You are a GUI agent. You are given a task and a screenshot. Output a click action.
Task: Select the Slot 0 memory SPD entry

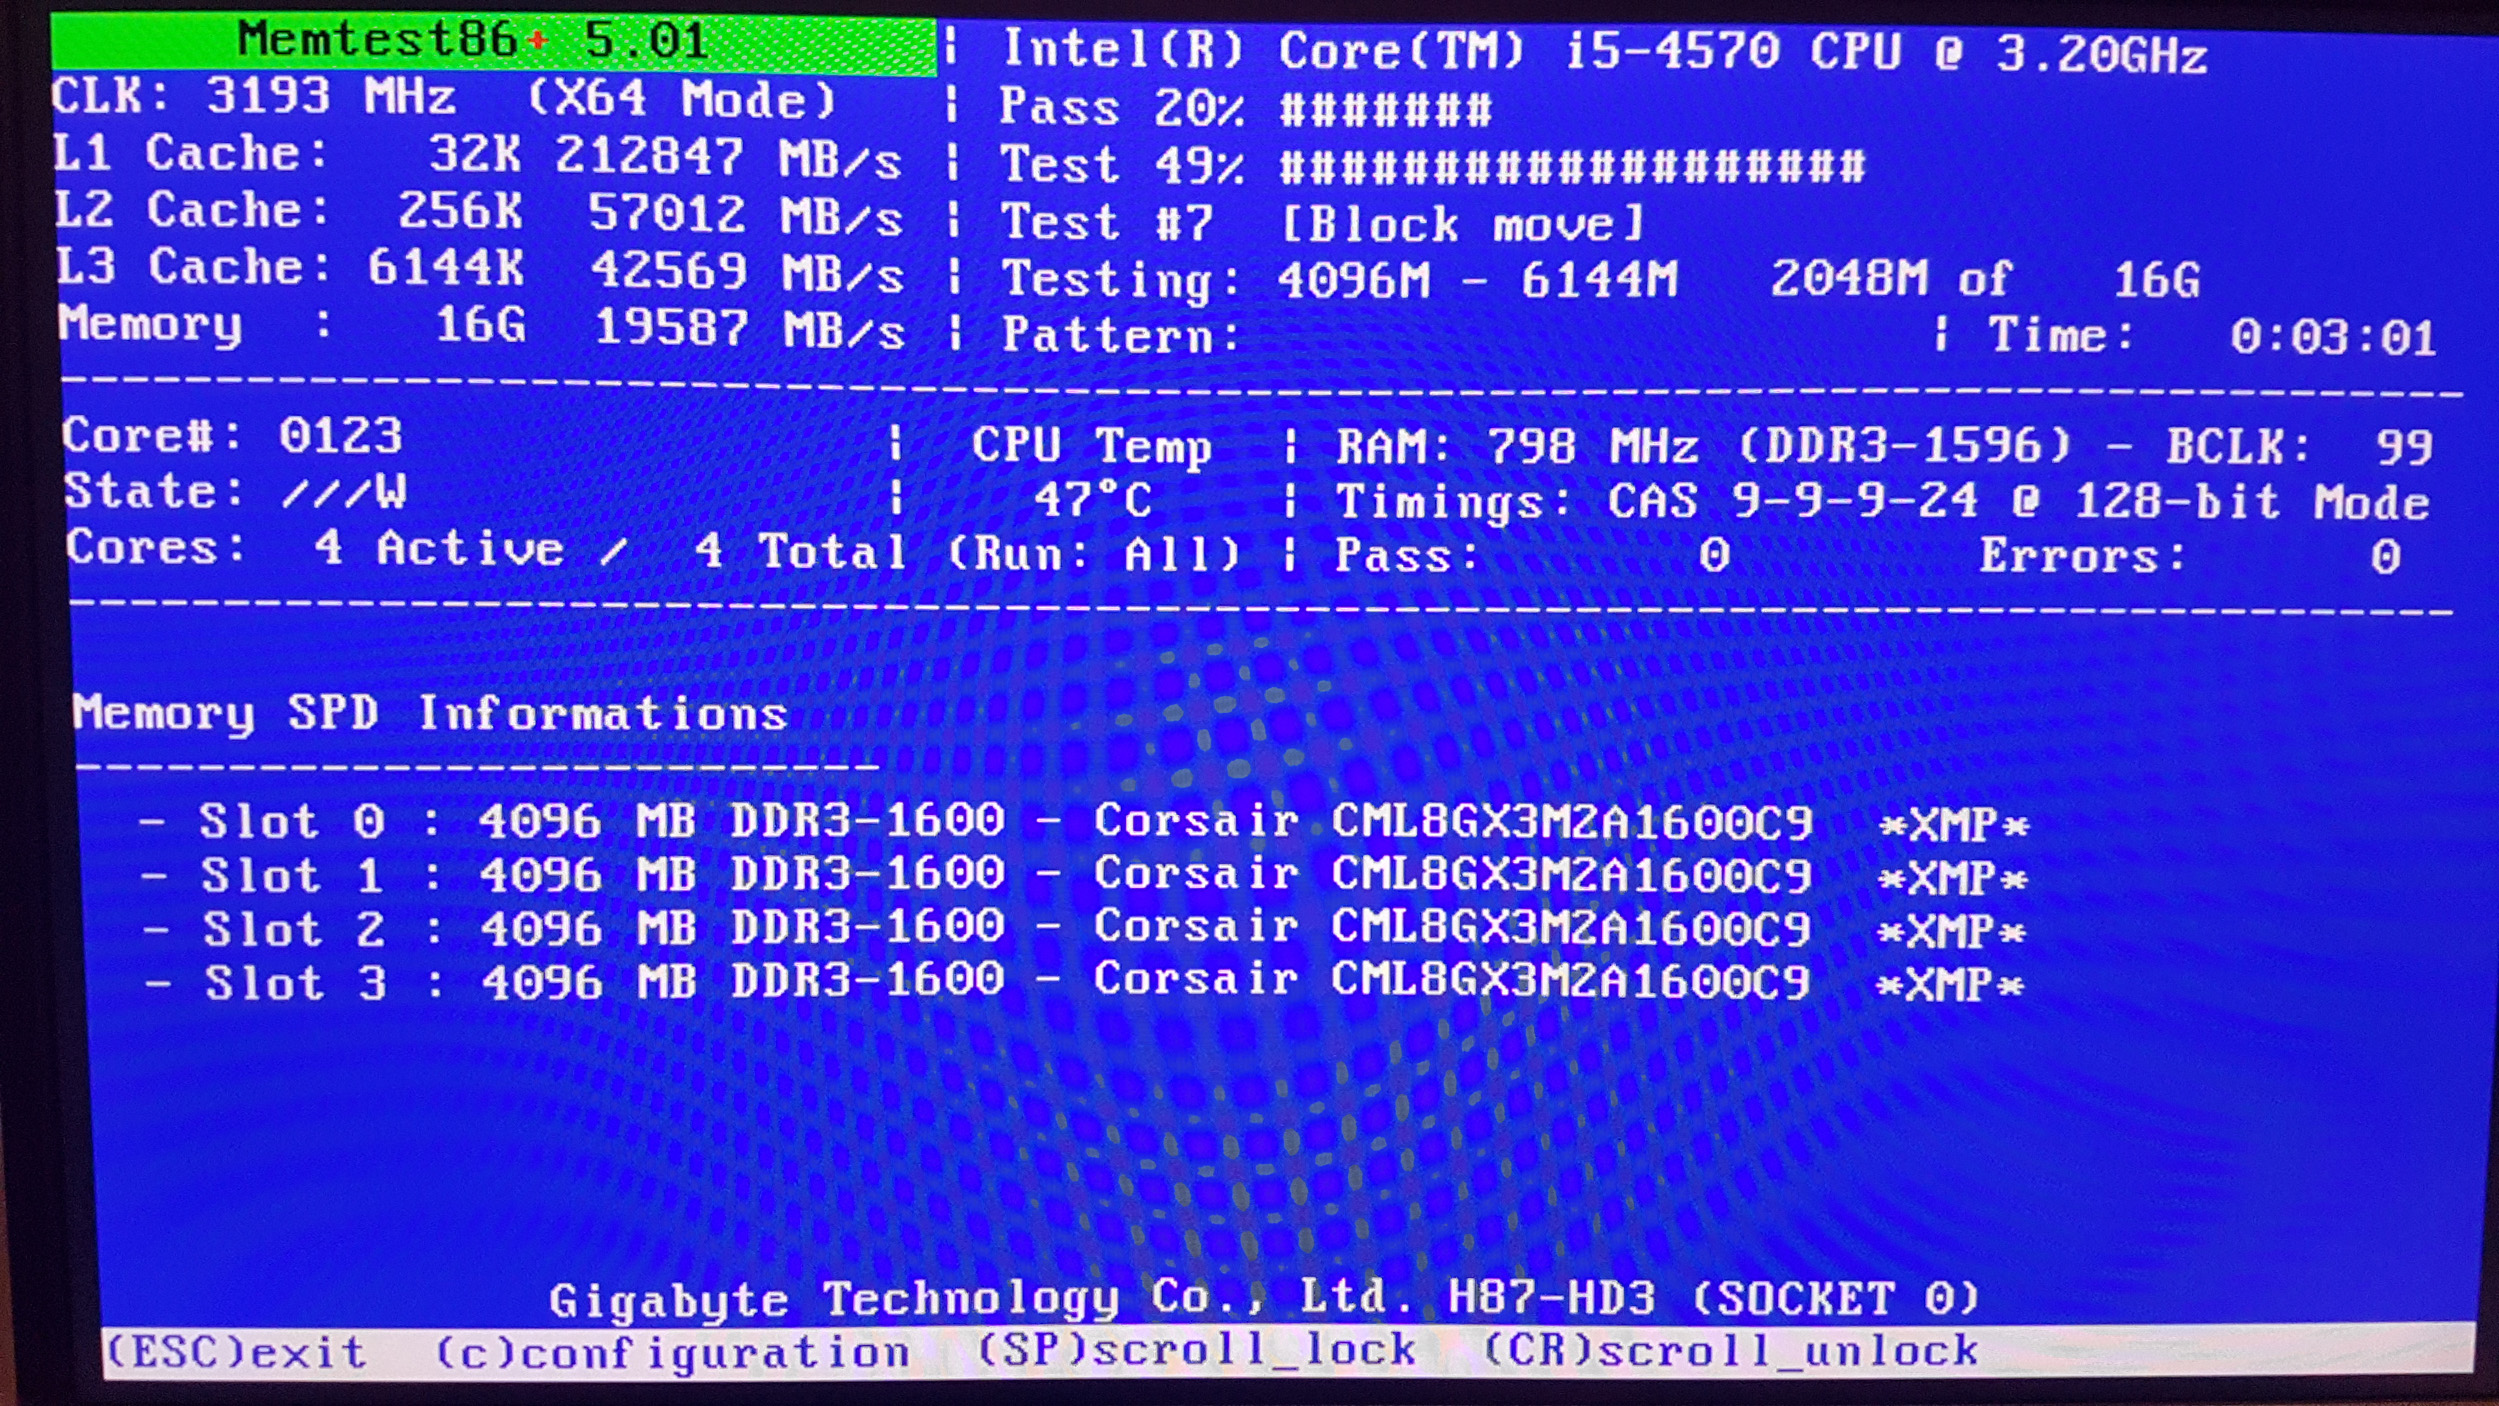[x=1082, y=823]
